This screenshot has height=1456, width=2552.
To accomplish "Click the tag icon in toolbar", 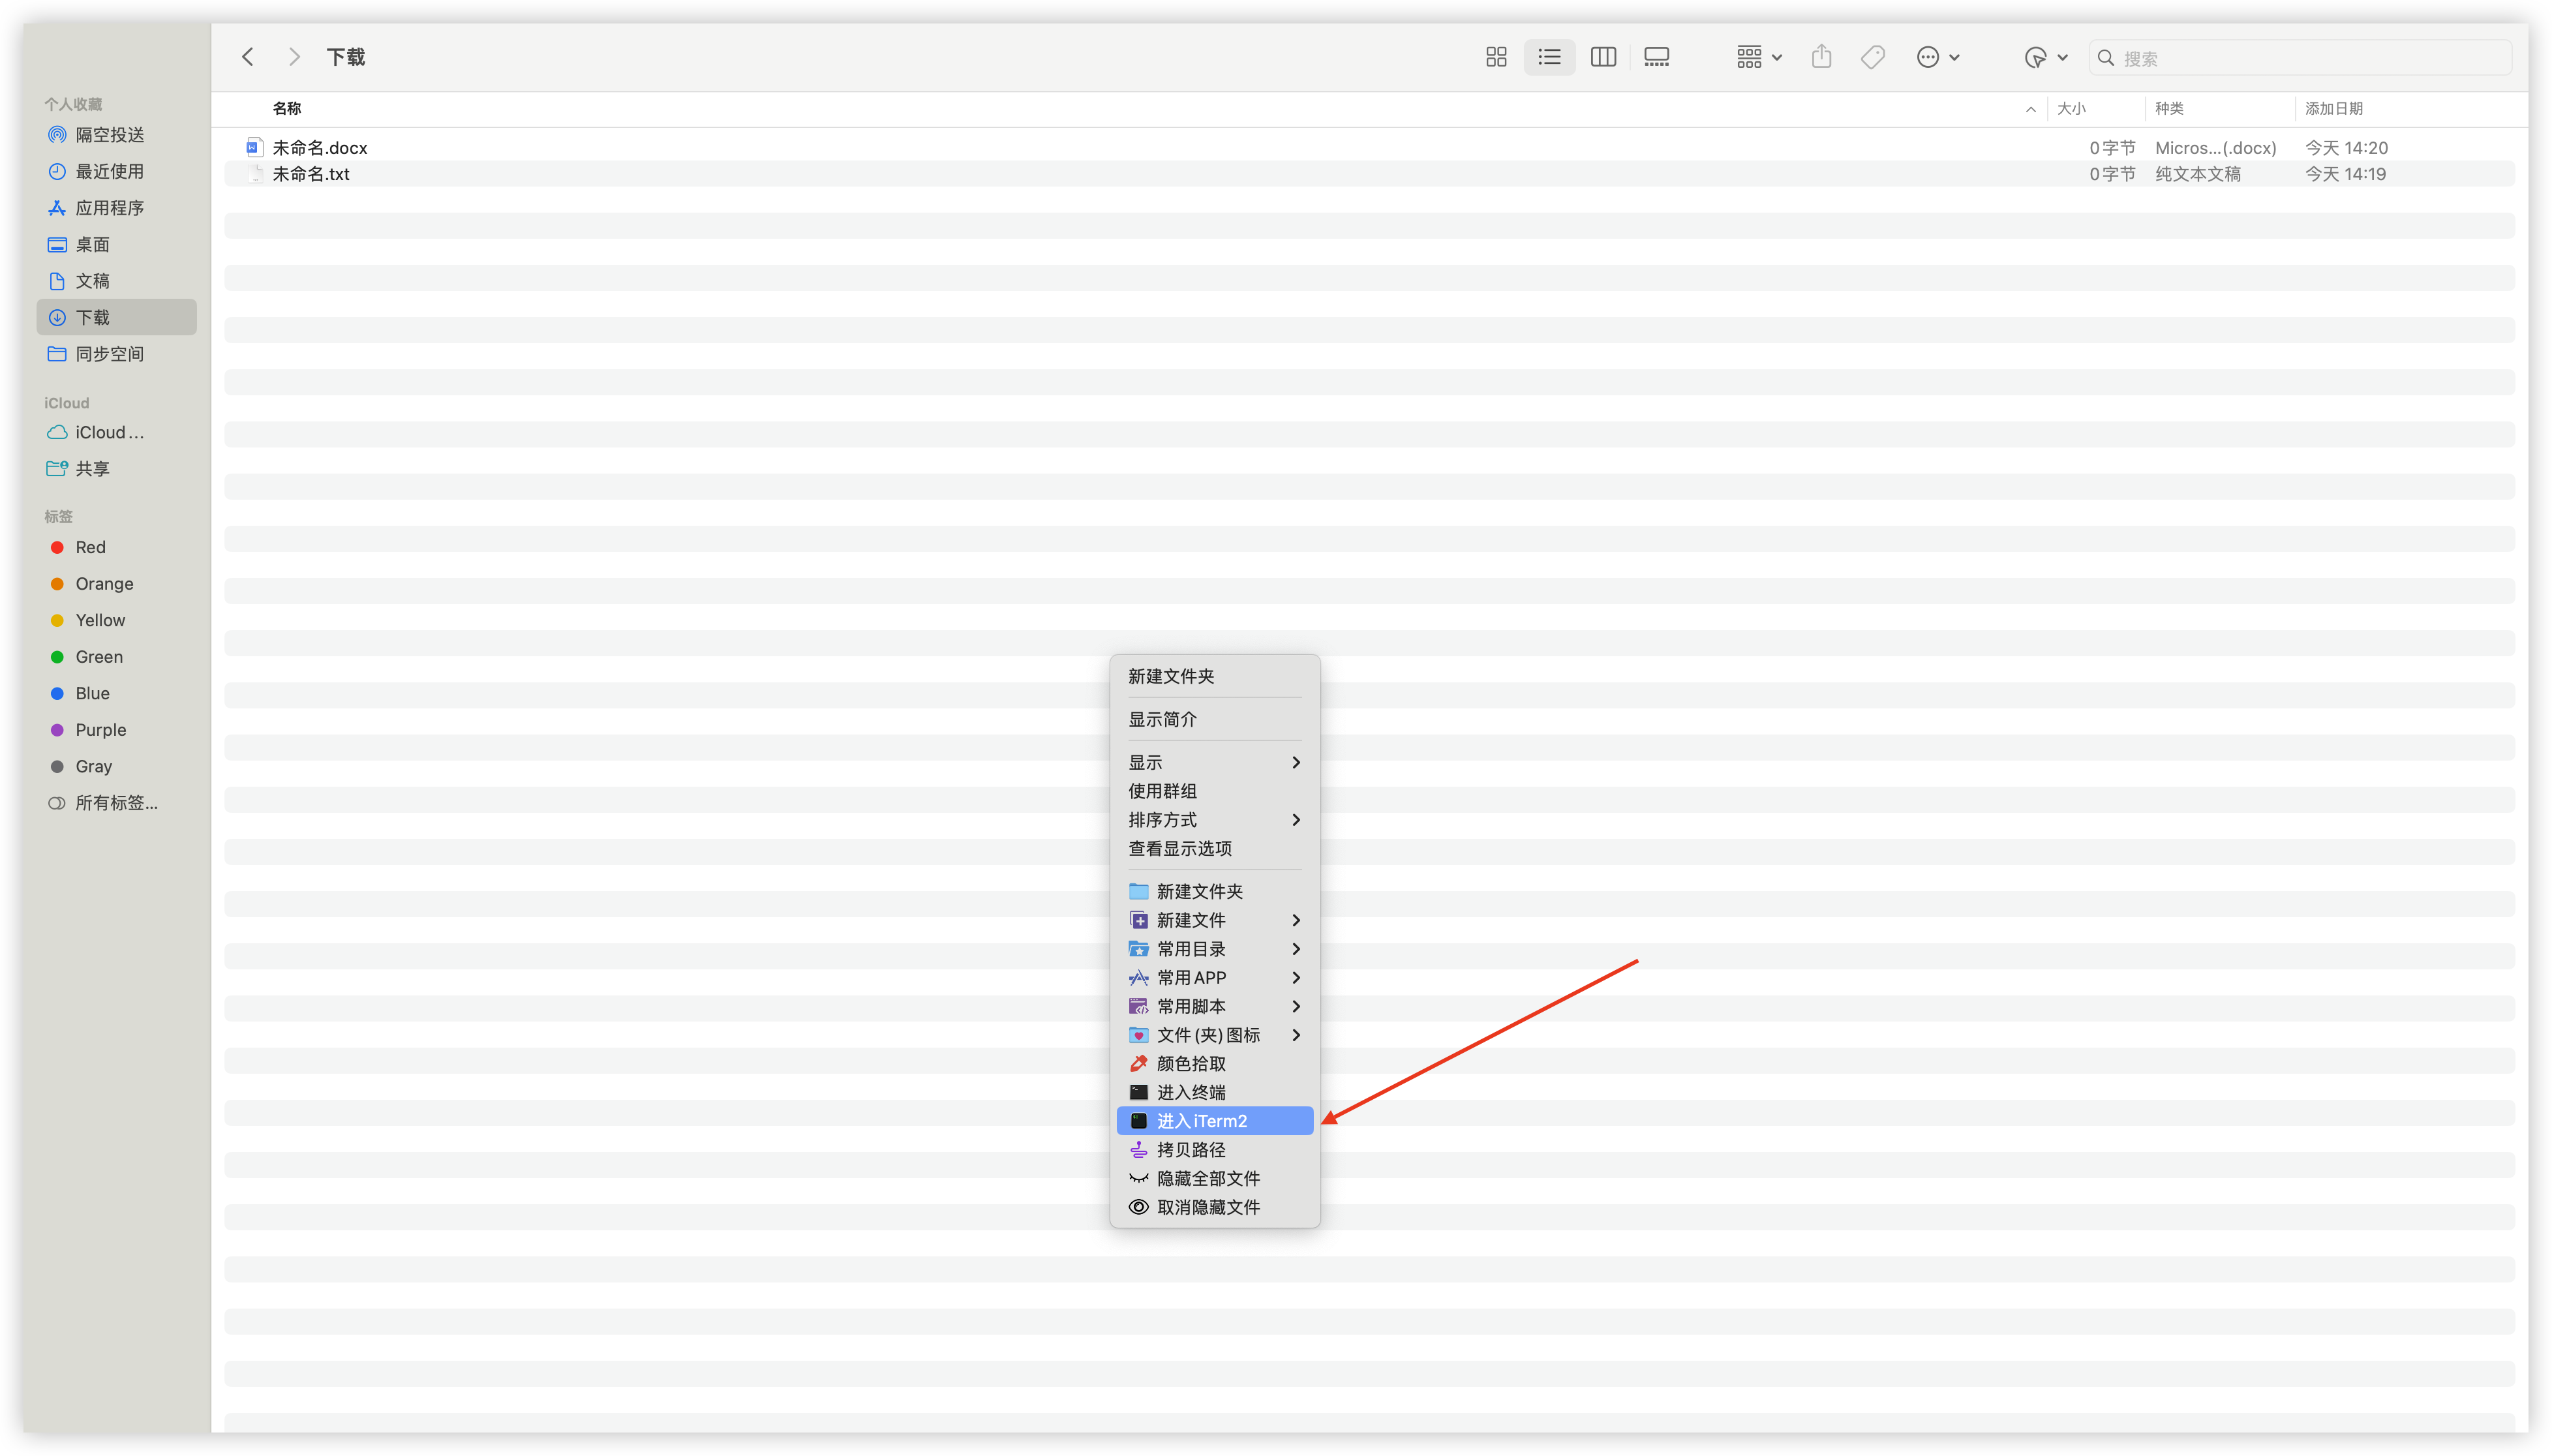I will pos(1873,57).
